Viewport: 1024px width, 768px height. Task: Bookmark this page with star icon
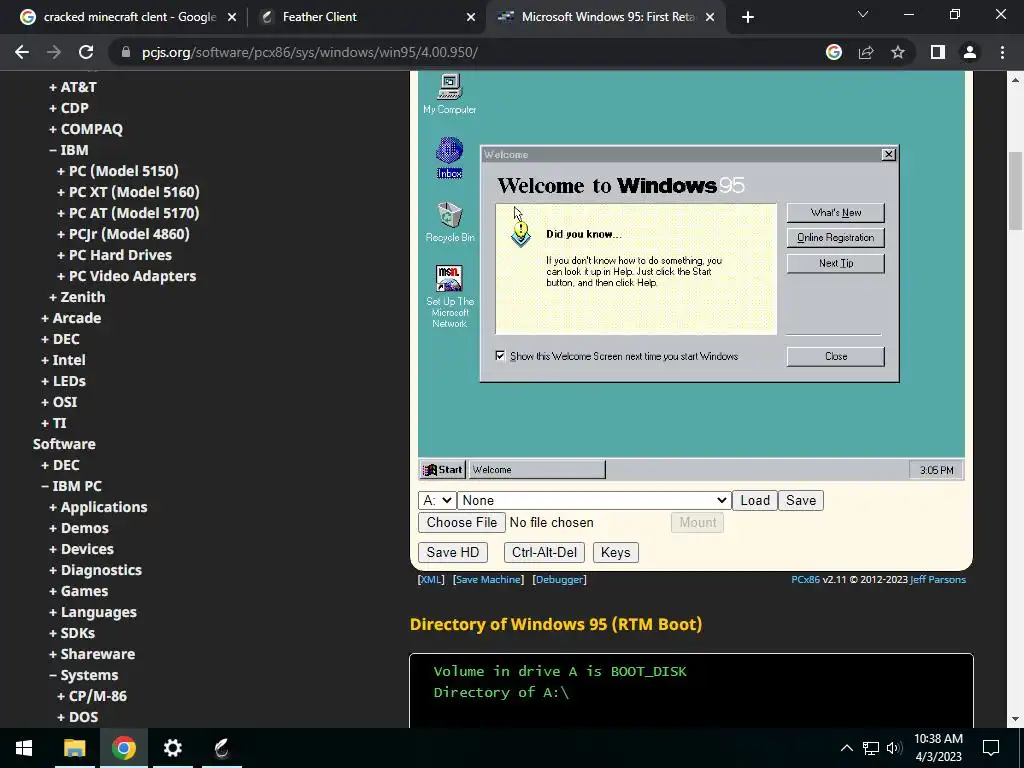[x=898, y=52]
